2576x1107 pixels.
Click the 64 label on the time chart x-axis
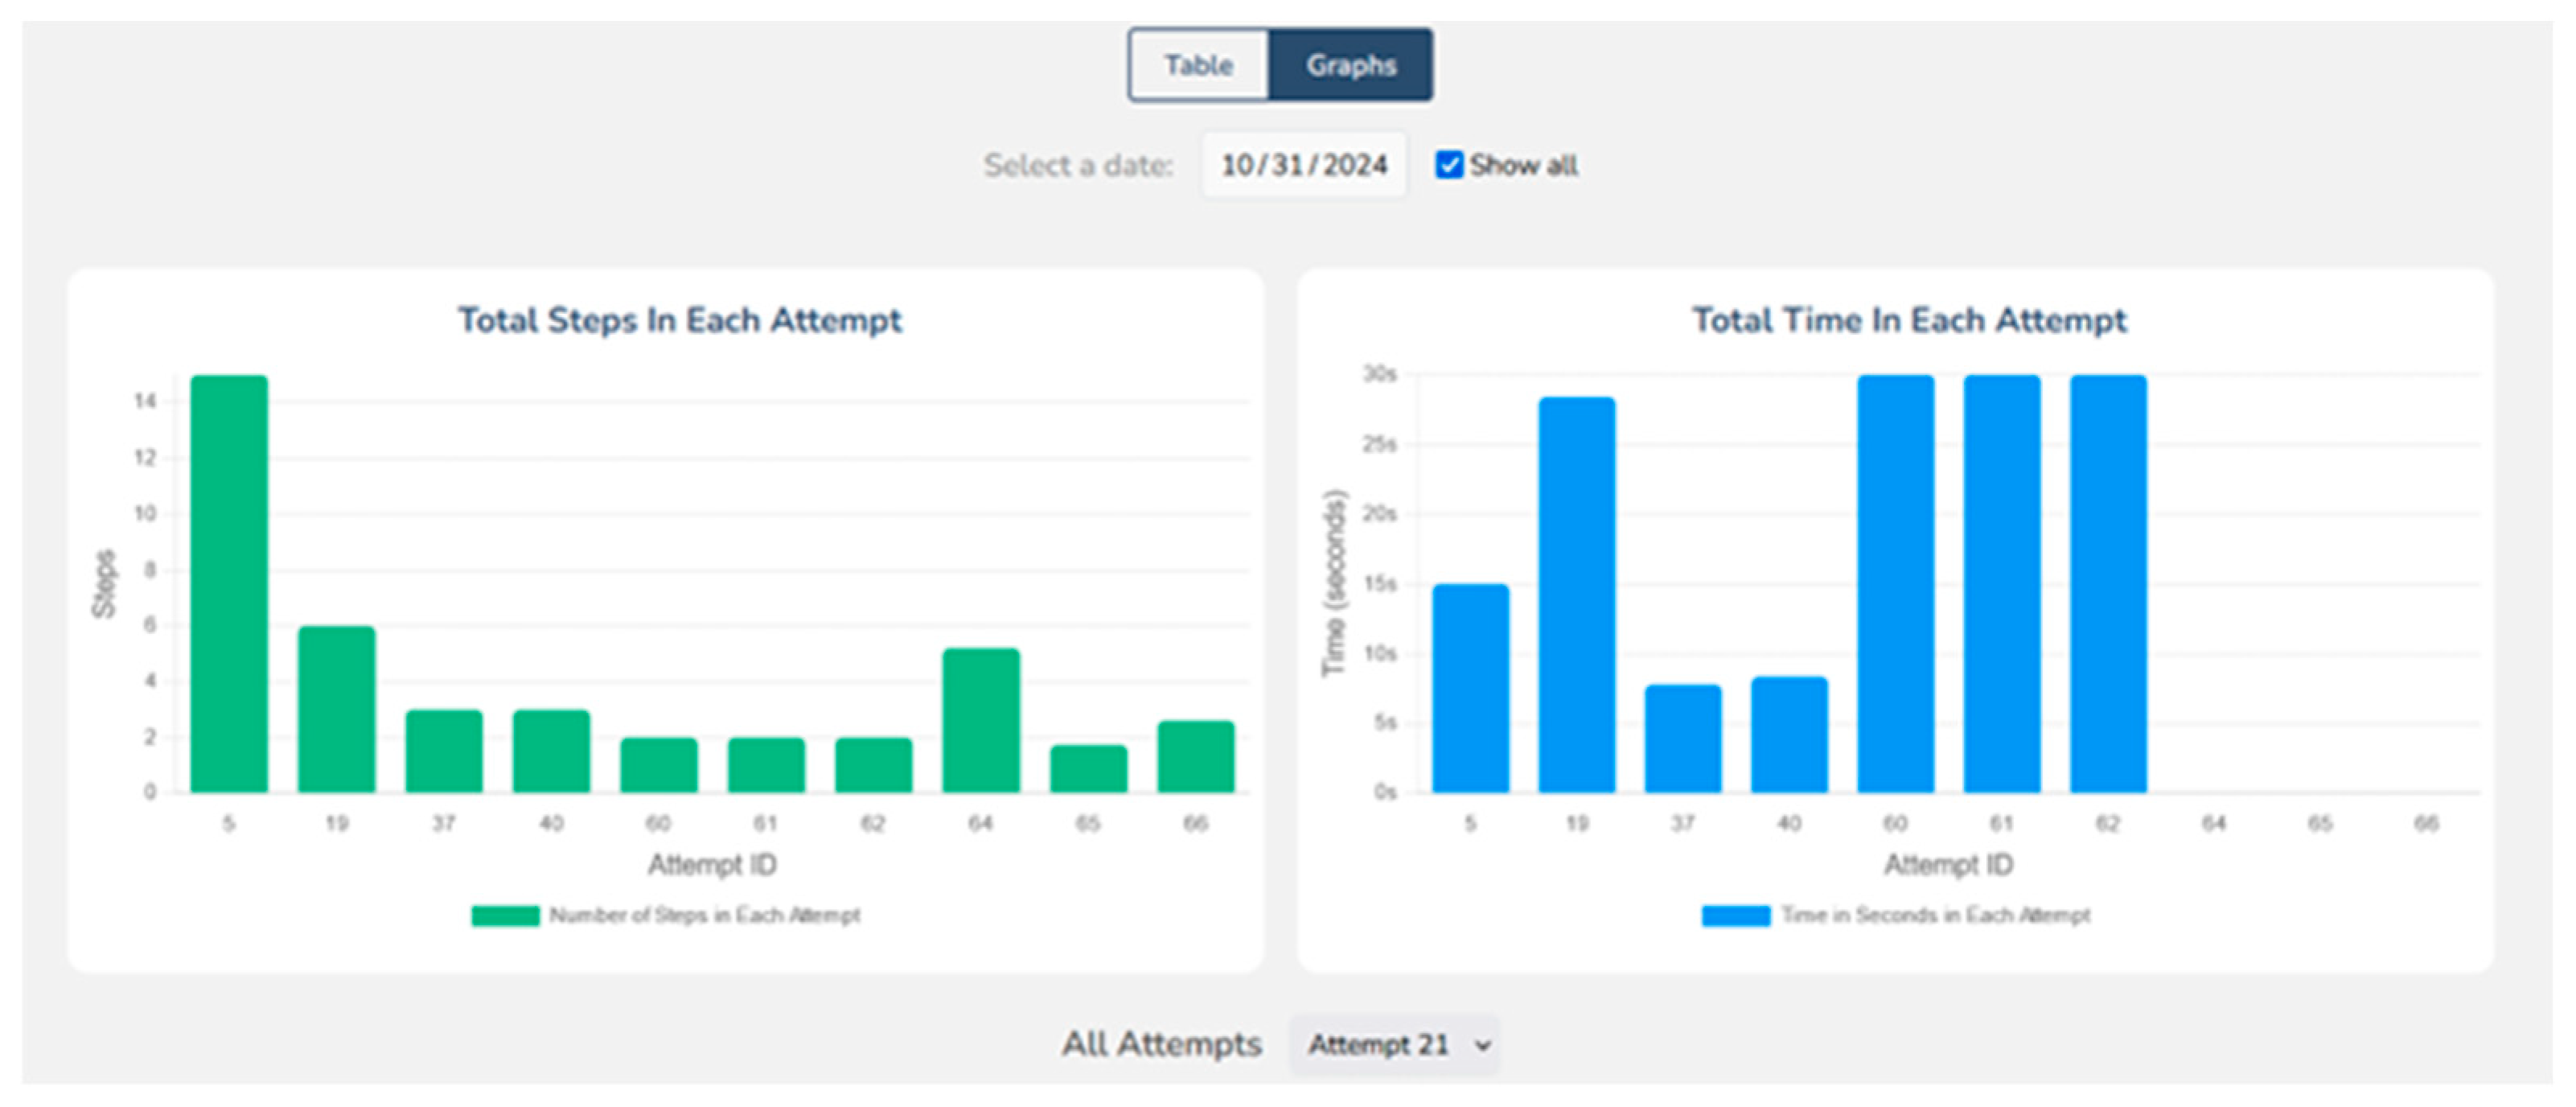pyautogui.click(x=2214, y=823)
